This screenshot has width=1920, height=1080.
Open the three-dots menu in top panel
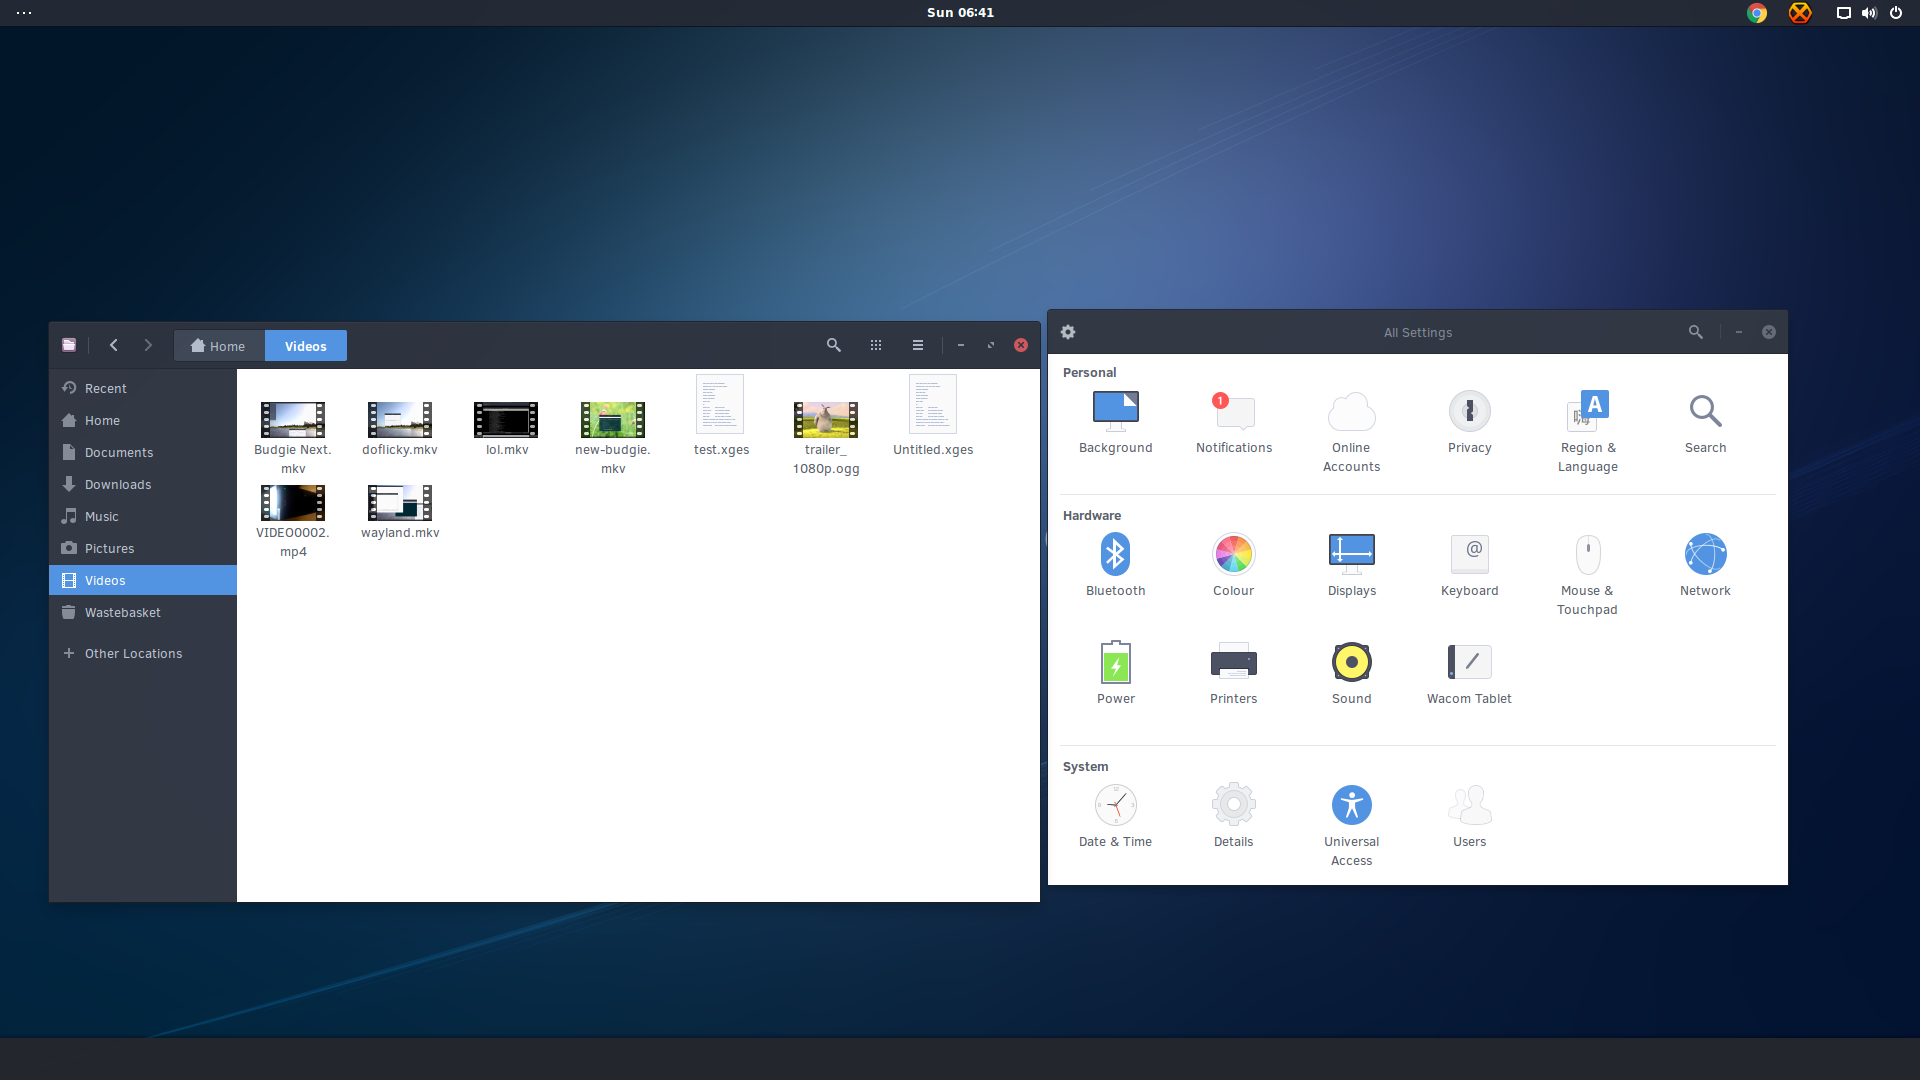(x=24, y=13)
